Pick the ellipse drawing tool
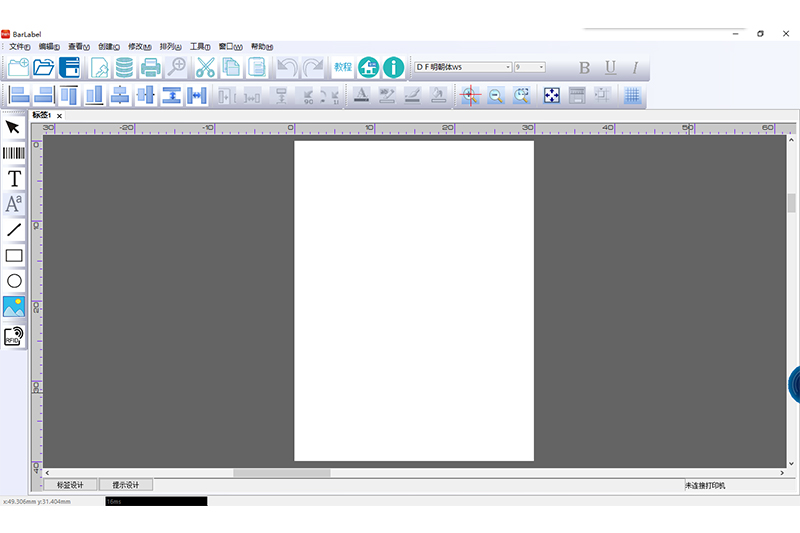 (x=14, y=281)
